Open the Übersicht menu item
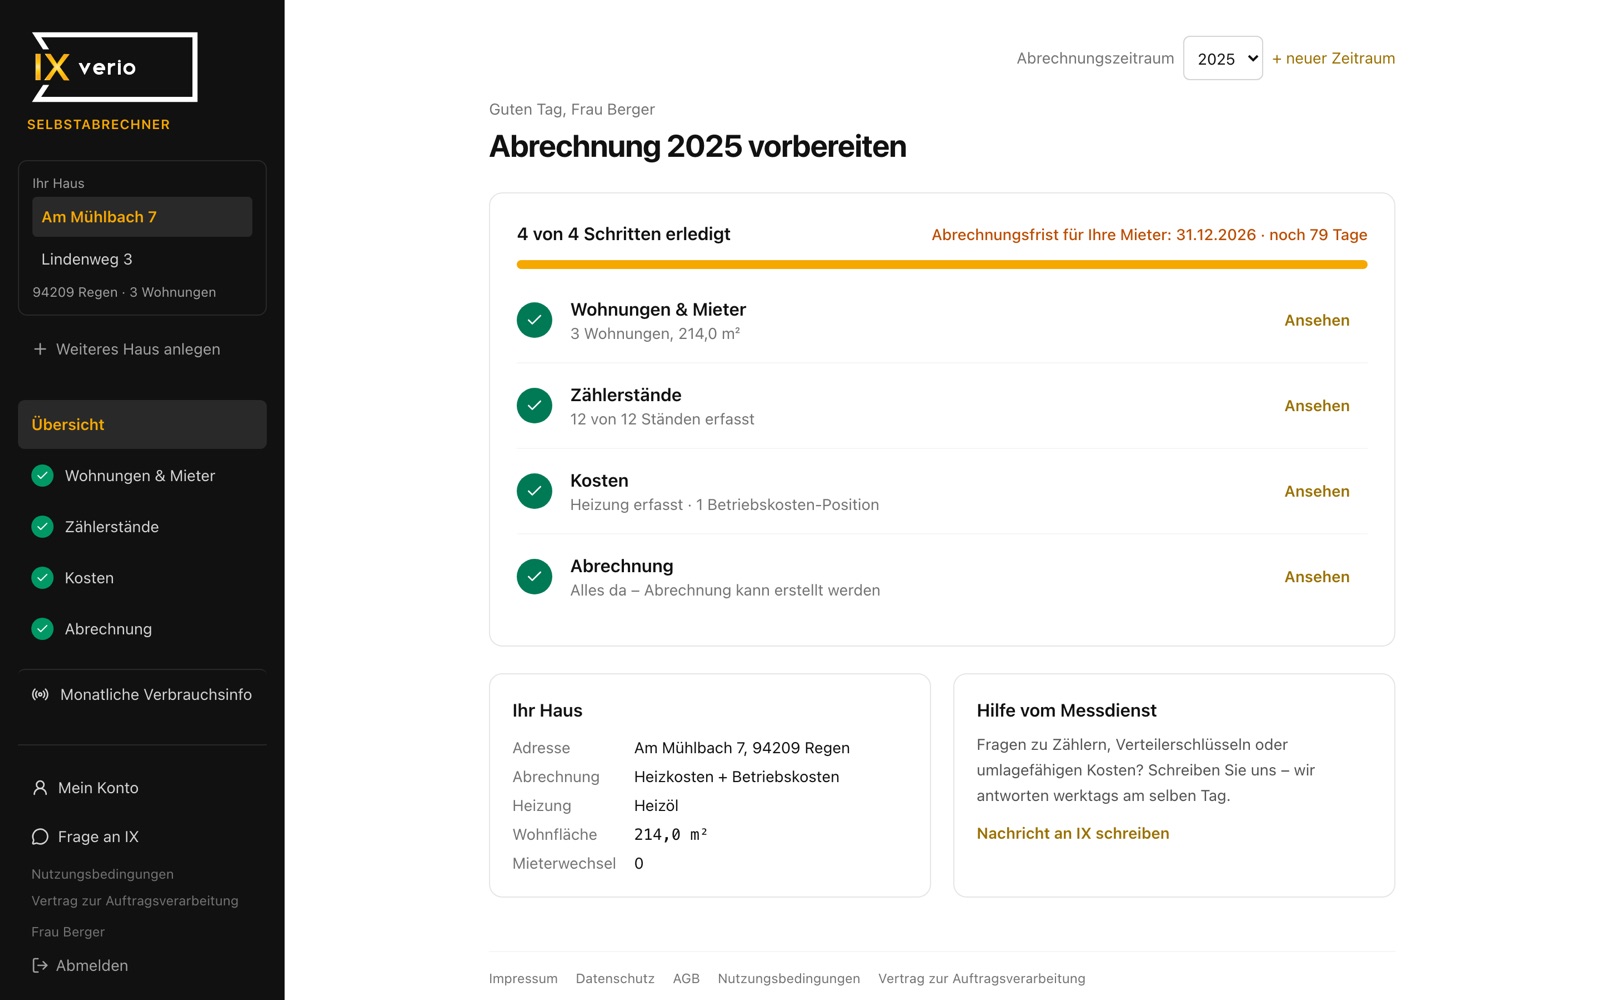This screenshot has width=1600, height=1000. click(x=142, y=425)
